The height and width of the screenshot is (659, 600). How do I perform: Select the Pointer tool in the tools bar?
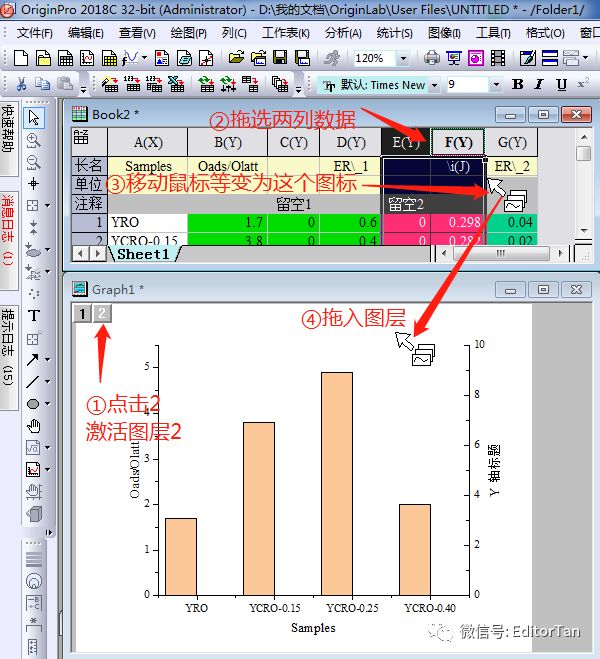34,118
